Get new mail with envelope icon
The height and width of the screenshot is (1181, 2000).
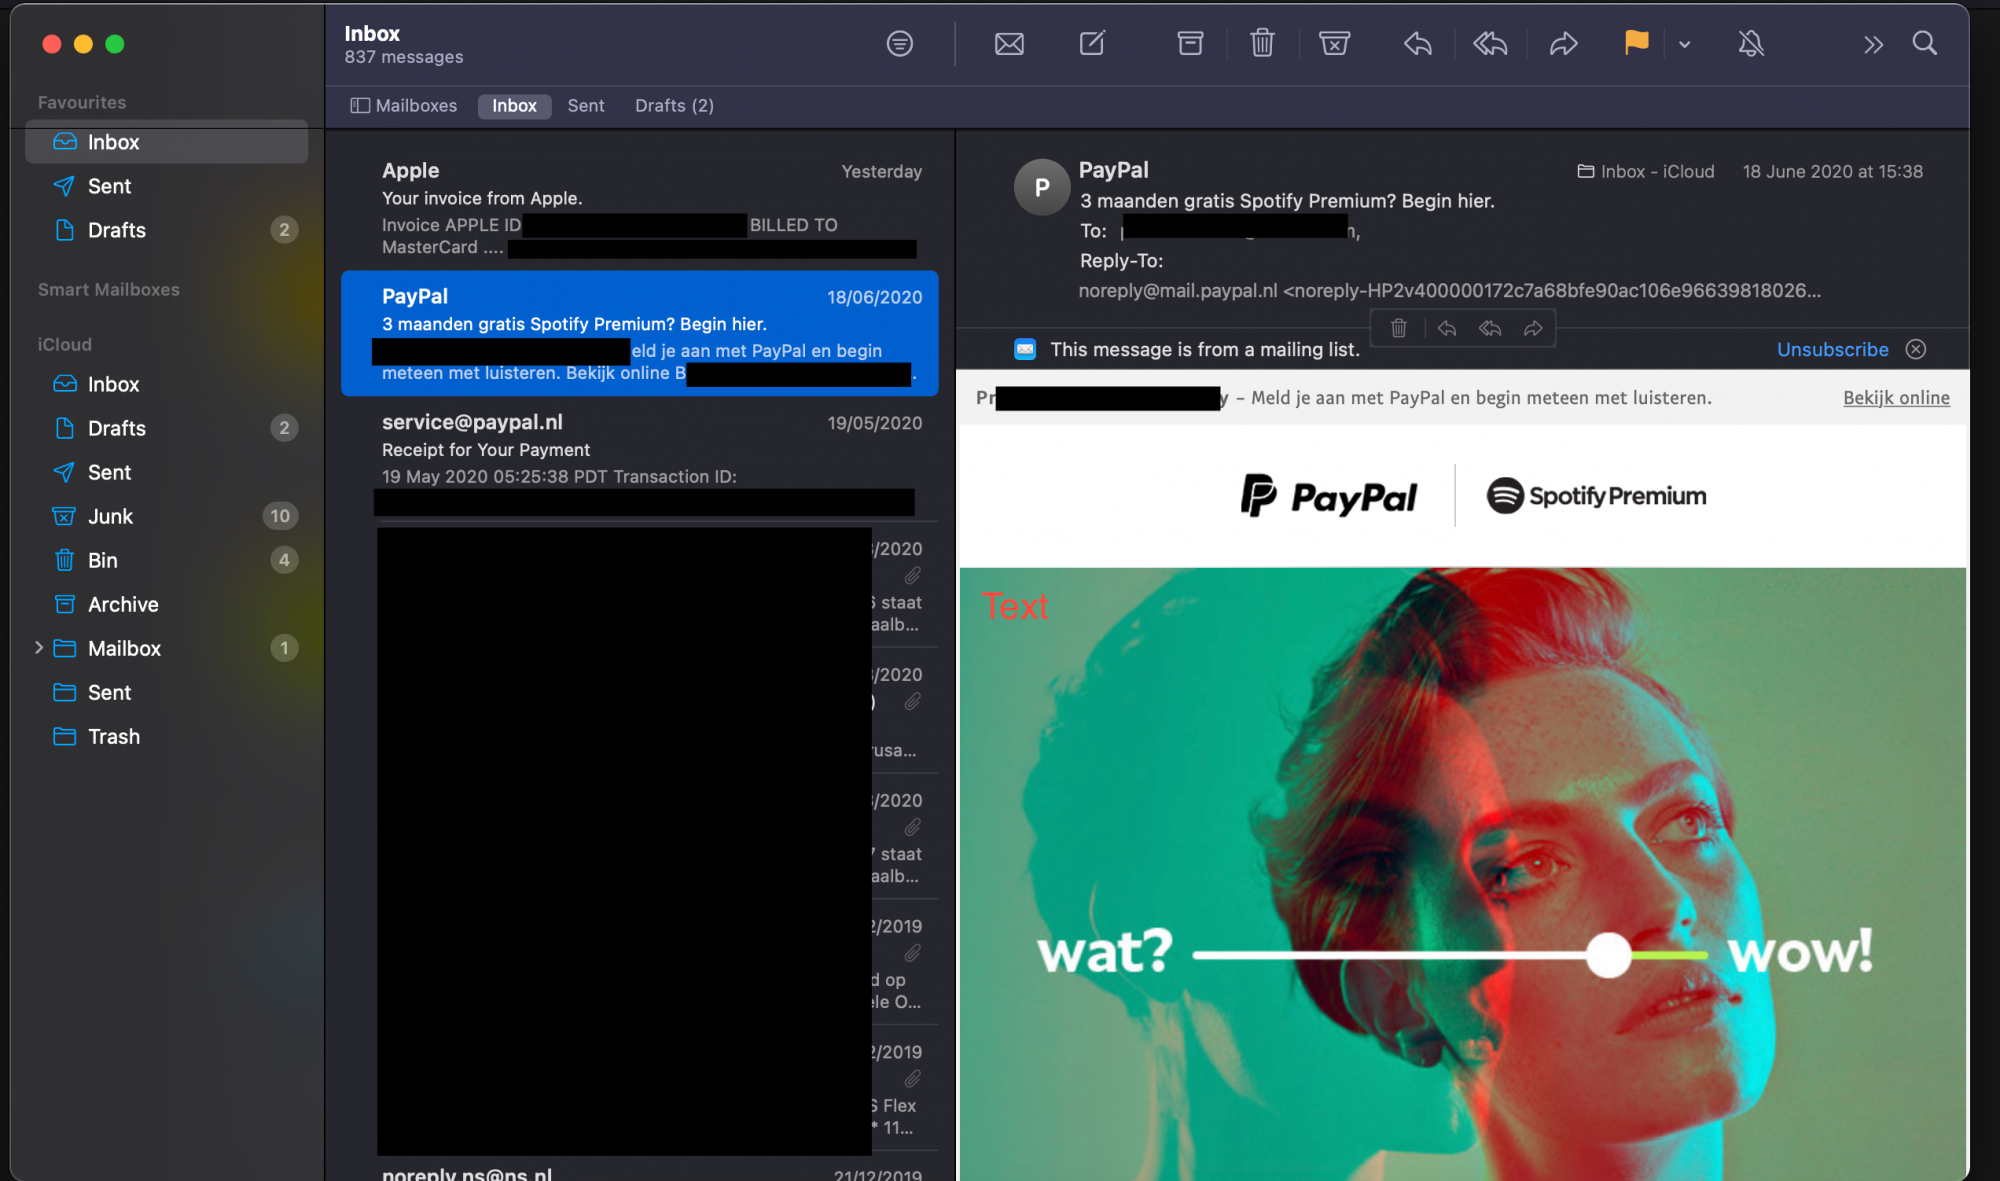pyautogui.click(x=1009, y=44)
